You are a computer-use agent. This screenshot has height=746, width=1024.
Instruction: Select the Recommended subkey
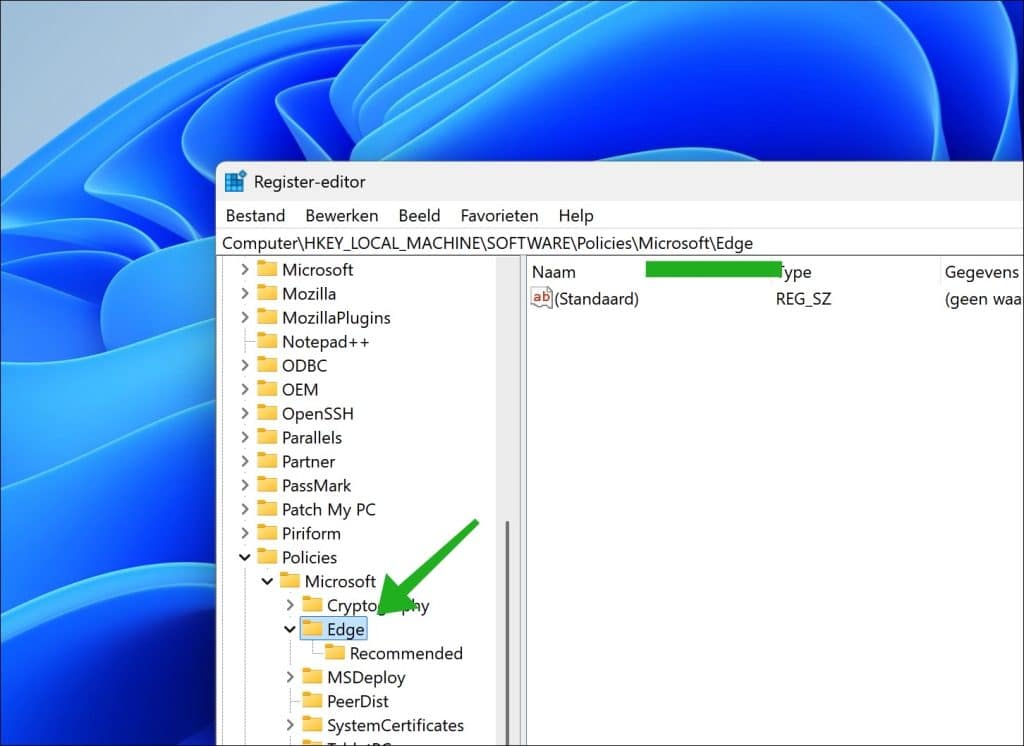tap(406, 653)
